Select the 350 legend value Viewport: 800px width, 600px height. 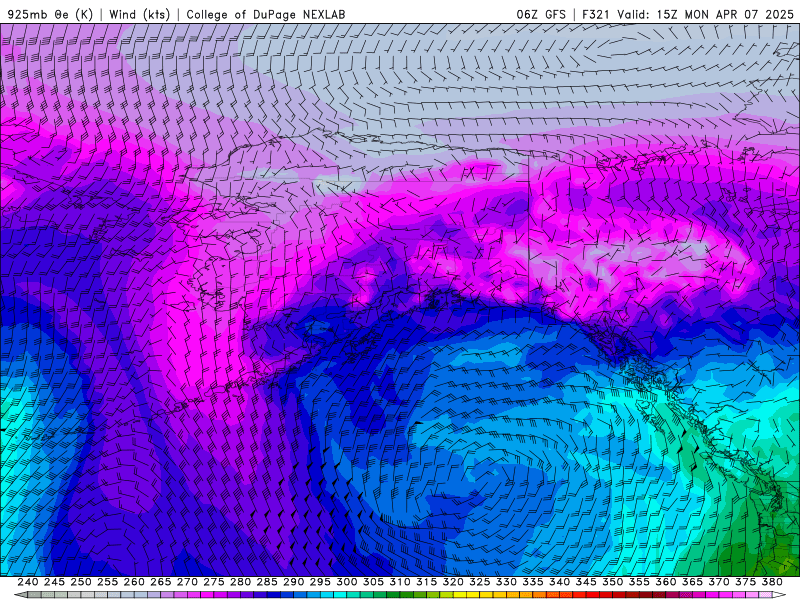pyautogui.click(x=612, y=582)
